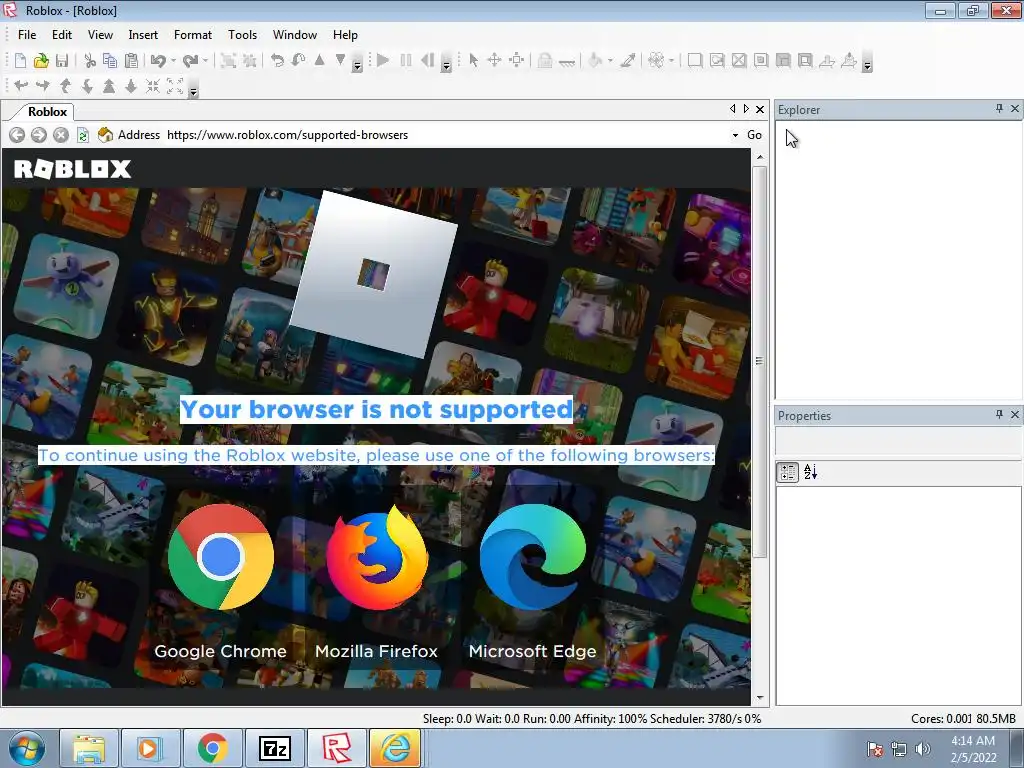Save using the floppy disk icon
1024x768 pixels.
coord(62,61)
